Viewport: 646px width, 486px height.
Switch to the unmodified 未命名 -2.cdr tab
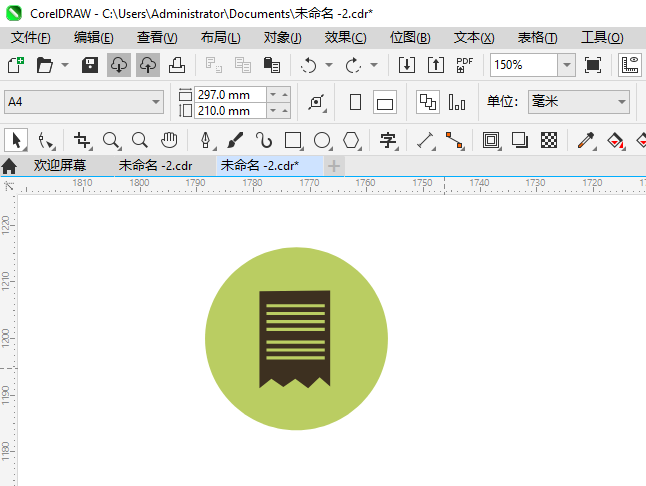point(155,166)
